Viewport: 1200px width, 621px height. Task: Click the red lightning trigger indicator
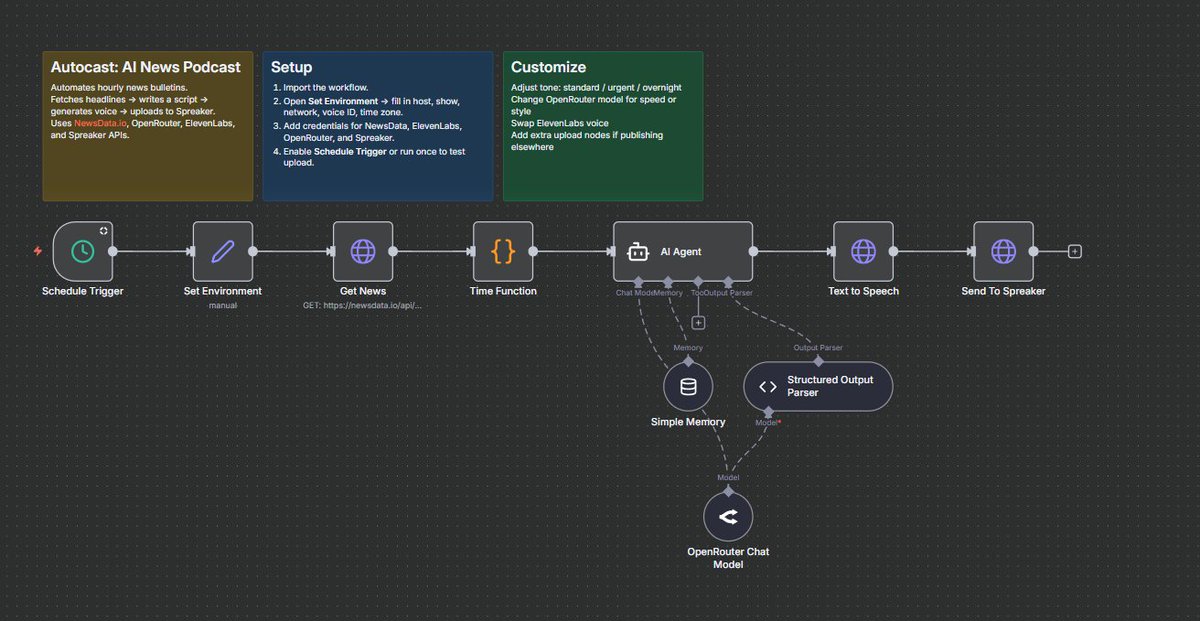[38, 251]
